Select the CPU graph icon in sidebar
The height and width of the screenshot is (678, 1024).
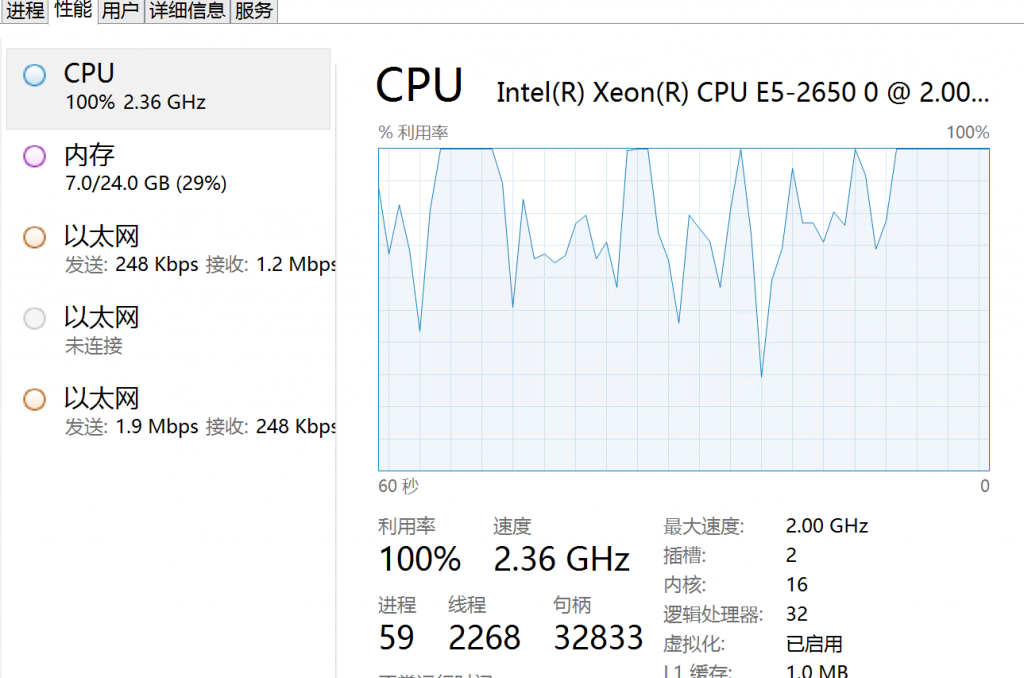(x=34, y=74)
